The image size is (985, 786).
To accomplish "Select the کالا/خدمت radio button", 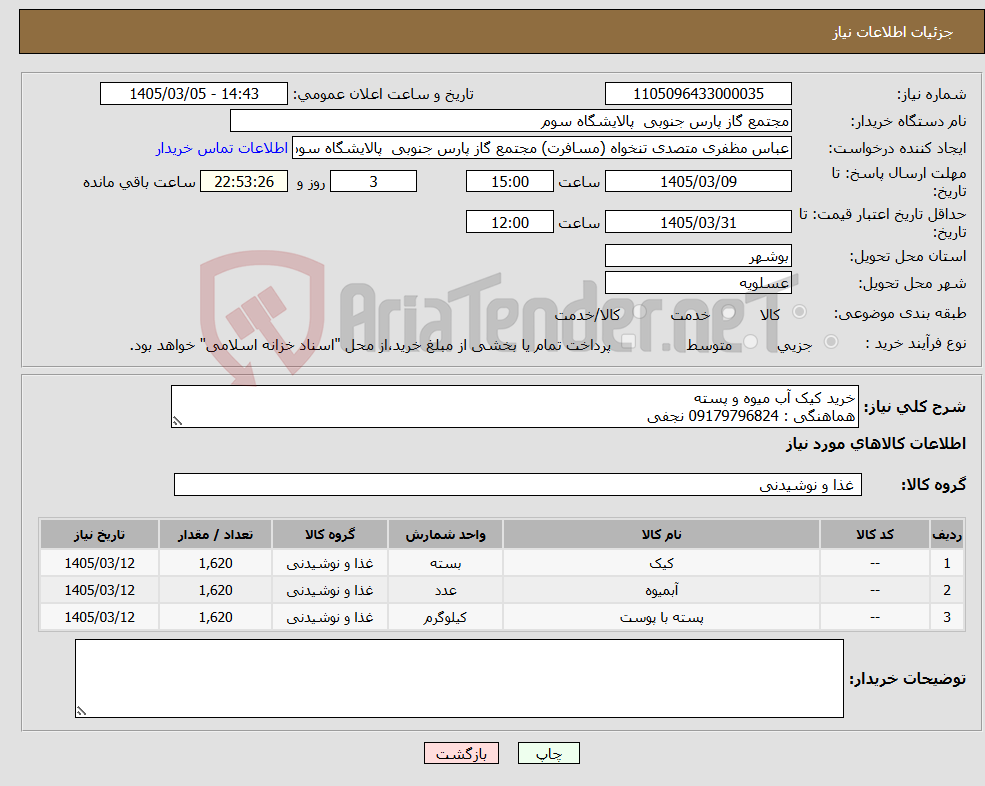I will [x=639, y=312].
